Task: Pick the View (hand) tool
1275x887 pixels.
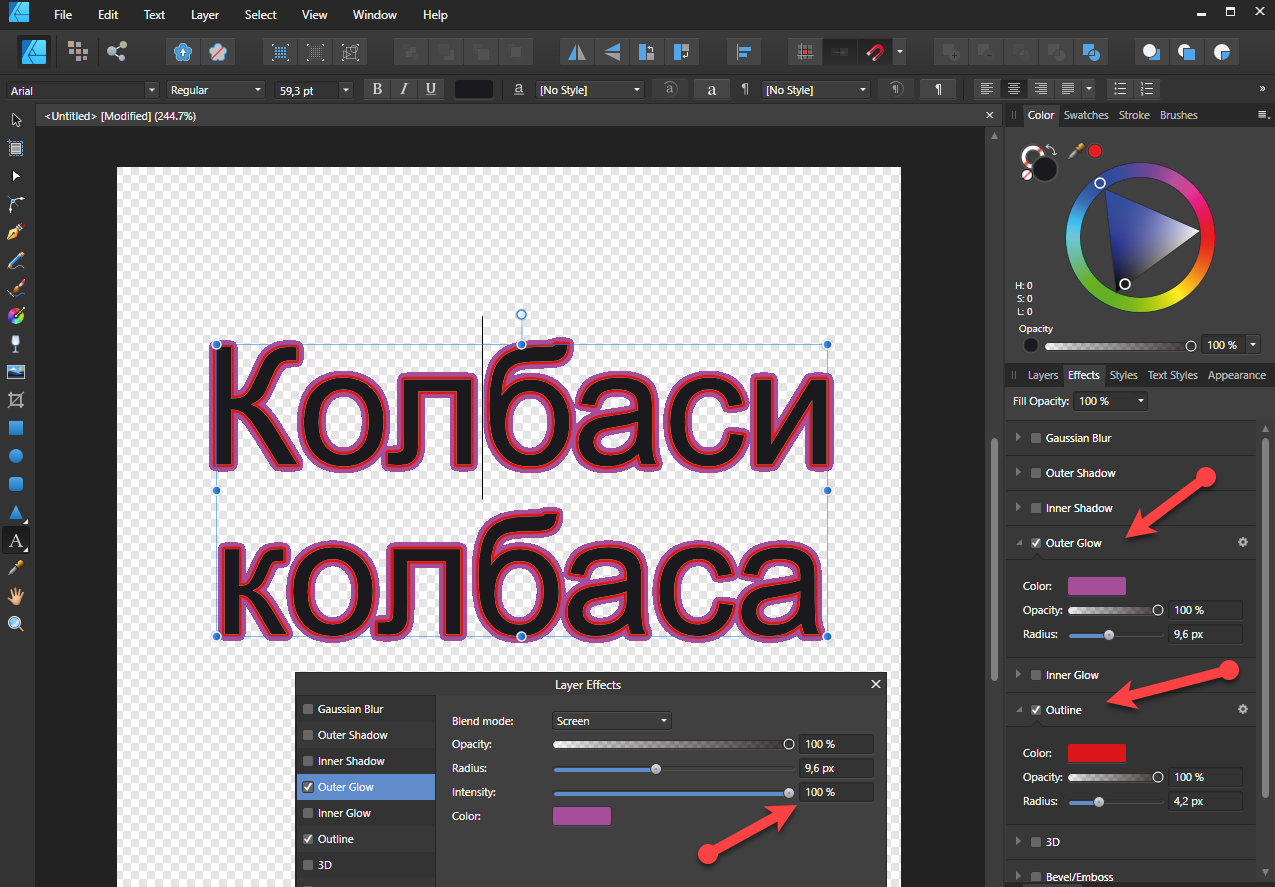Action: (16, 596)
